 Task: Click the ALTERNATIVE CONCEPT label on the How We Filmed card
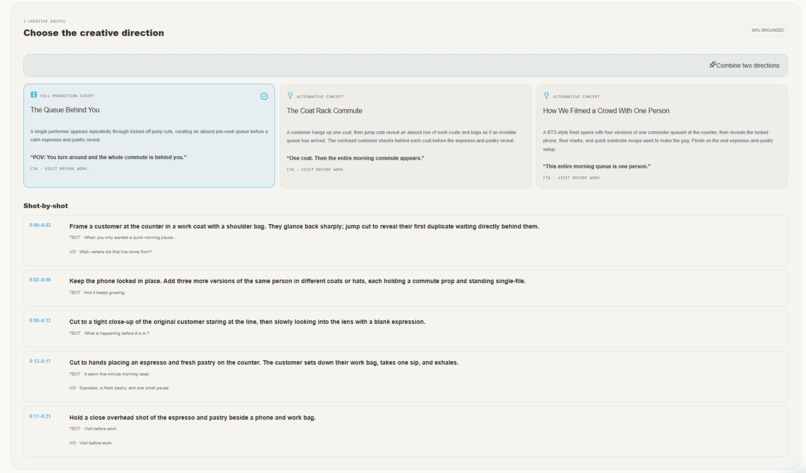coord(576,97)
